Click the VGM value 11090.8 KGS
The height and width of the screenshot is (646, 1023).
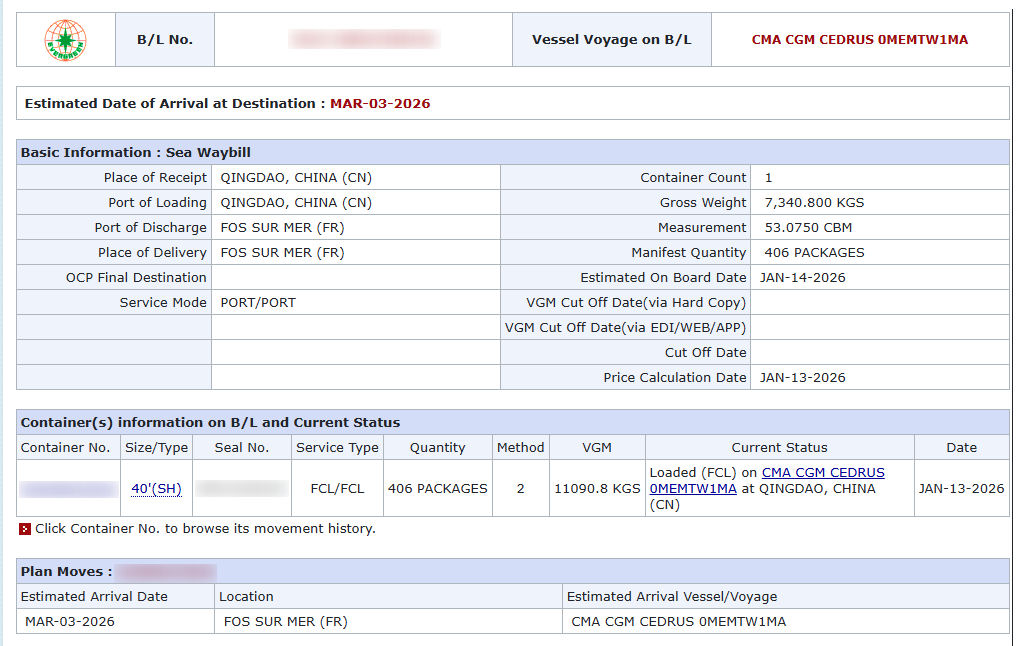point(597,489)
